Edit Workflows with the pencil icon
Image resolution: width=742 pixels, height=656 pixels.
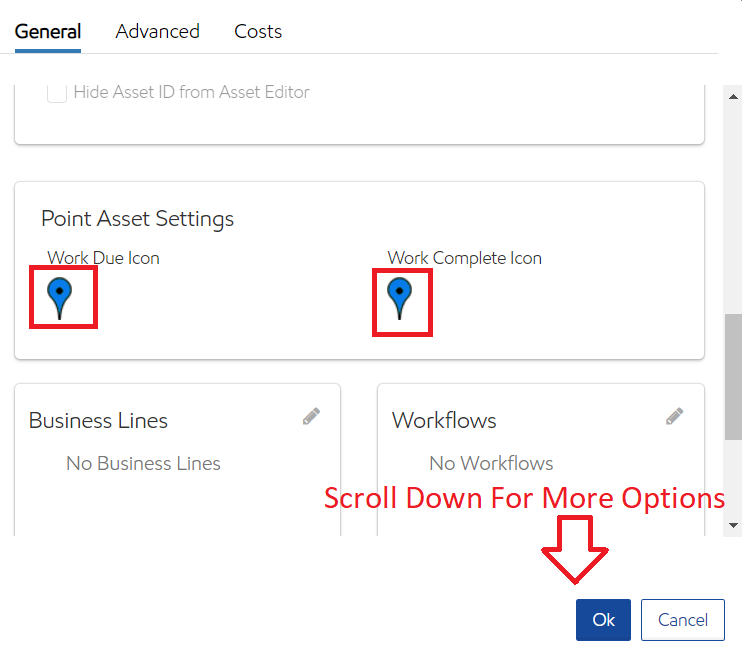click(675, 417)
